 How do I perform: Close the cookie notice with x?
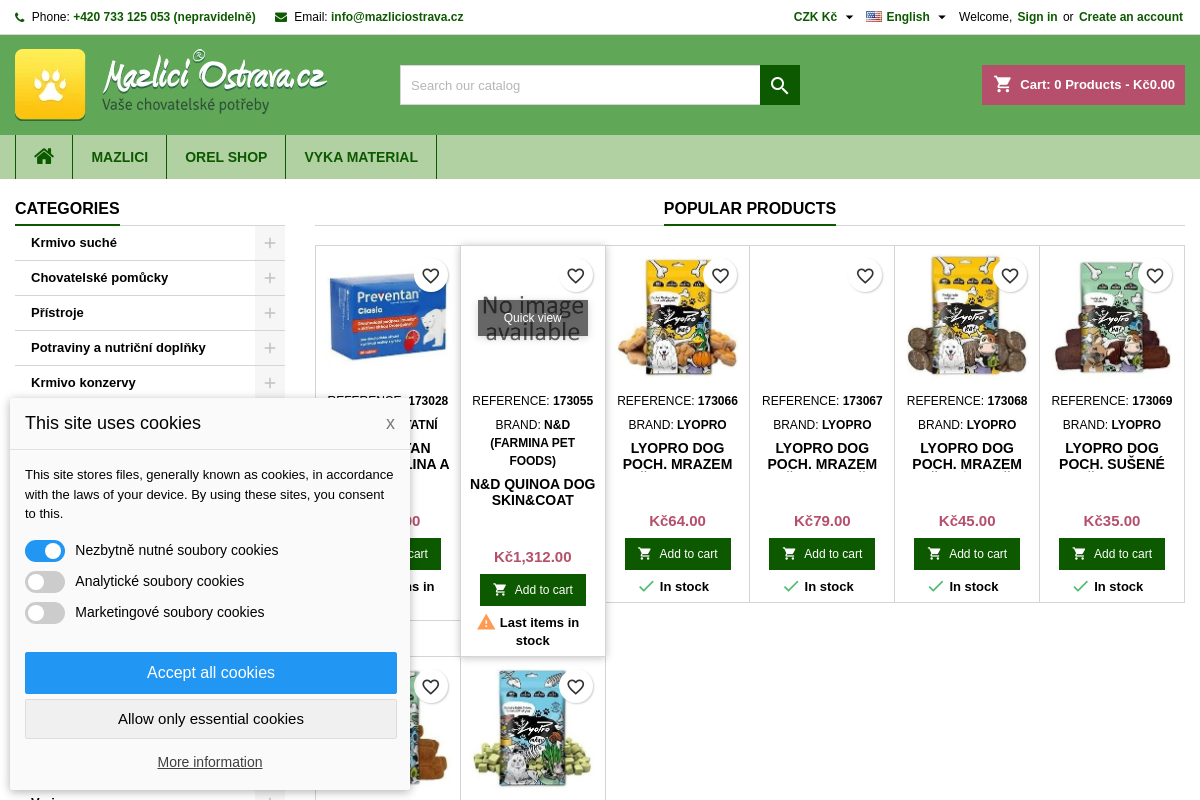pyautogui.click(x=390, y=424)
